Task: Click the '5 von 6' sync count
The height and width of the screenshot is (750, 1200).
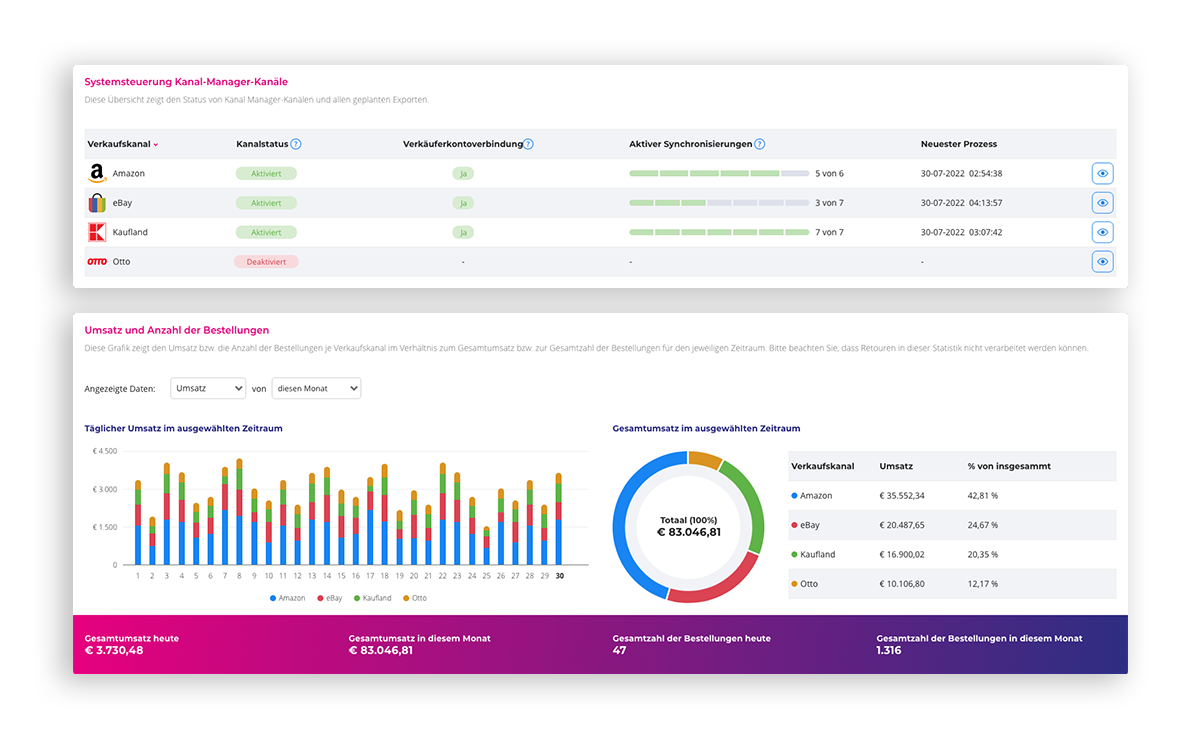Action: point(829,174)
